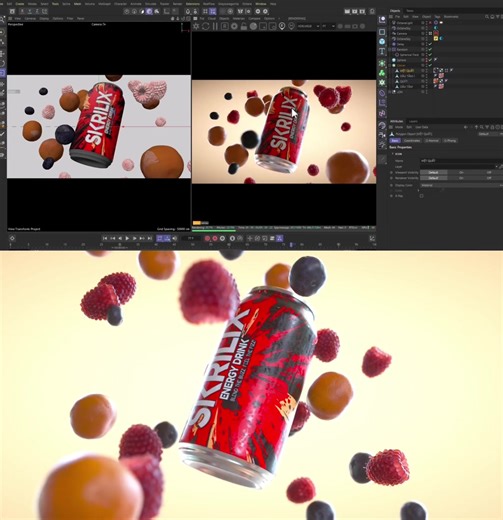Start the Octane Live Viewer render

196,26
